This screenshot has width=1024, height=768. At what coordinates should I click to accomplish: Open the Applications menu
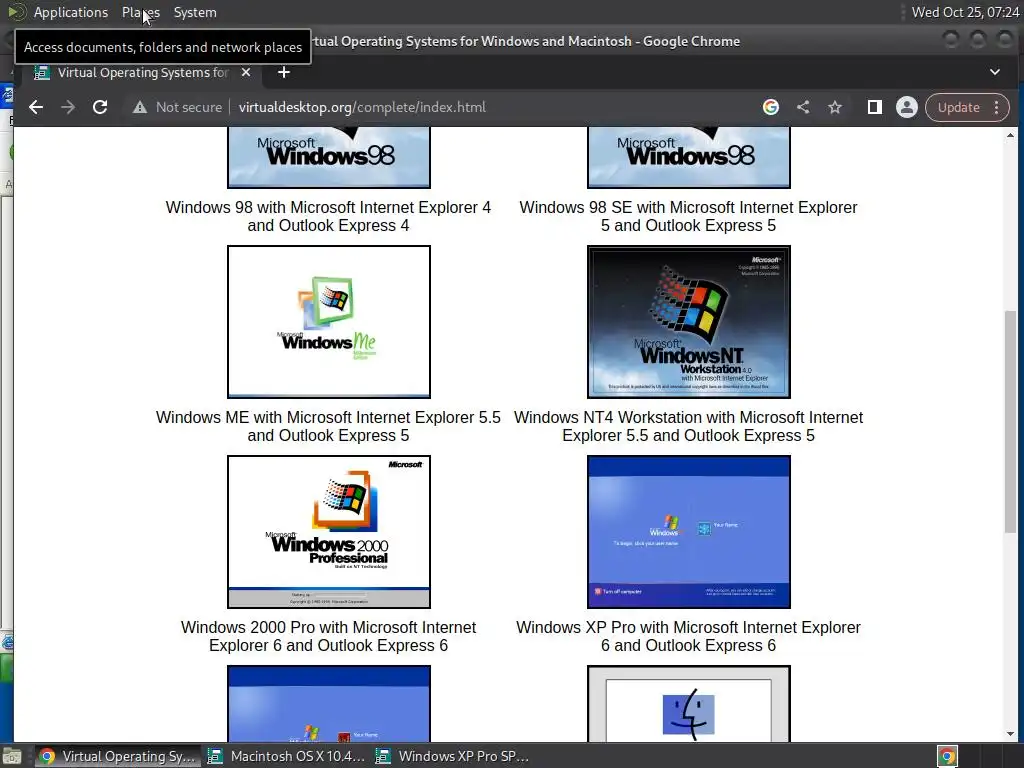click(71, 12)
